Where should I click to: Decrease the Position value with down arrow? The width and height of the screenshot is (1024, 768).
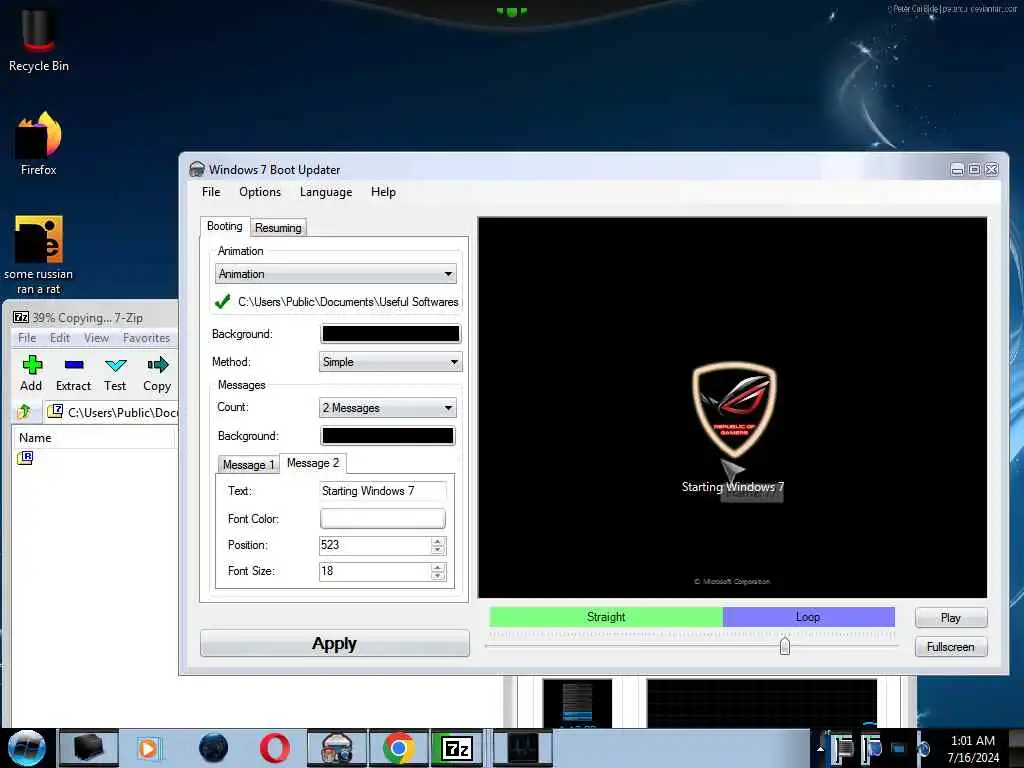[438, 550]
